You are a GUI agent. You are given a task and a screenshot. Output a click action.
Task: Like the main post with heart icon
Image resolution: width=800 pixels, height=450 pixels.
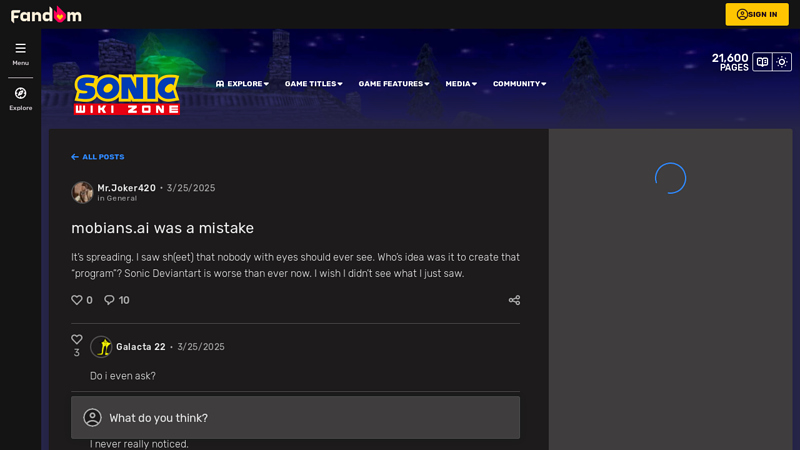[77, 300]
